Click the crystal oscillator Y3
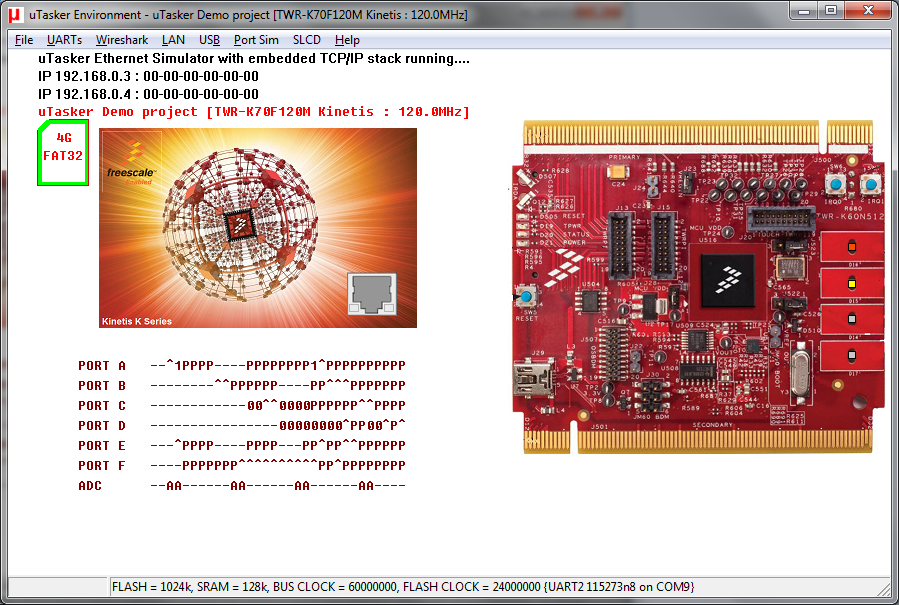This screenshot has width=899, height=605. 800,374
